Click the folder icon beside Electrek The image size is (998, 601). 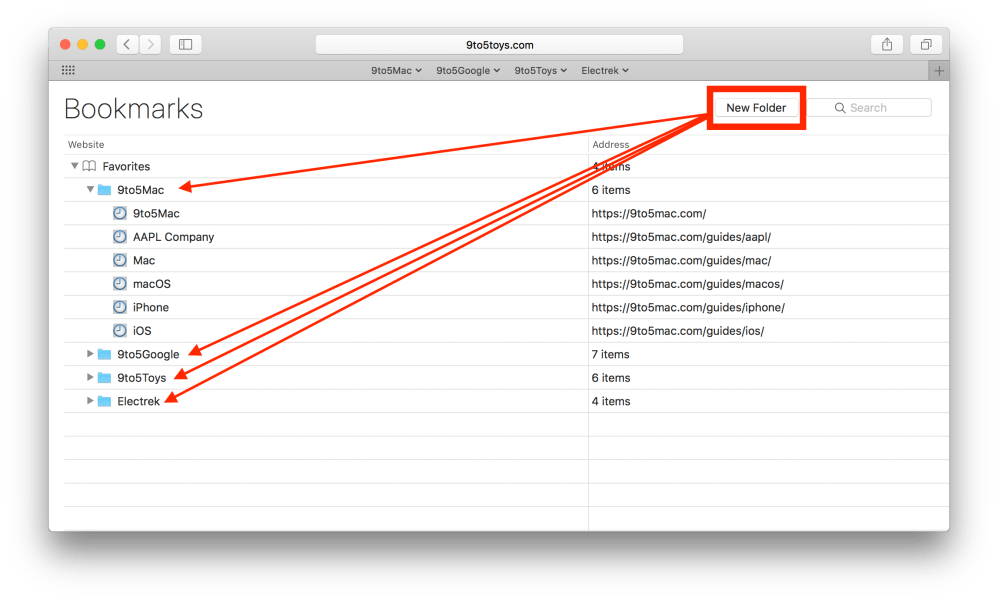coord(106,401)
